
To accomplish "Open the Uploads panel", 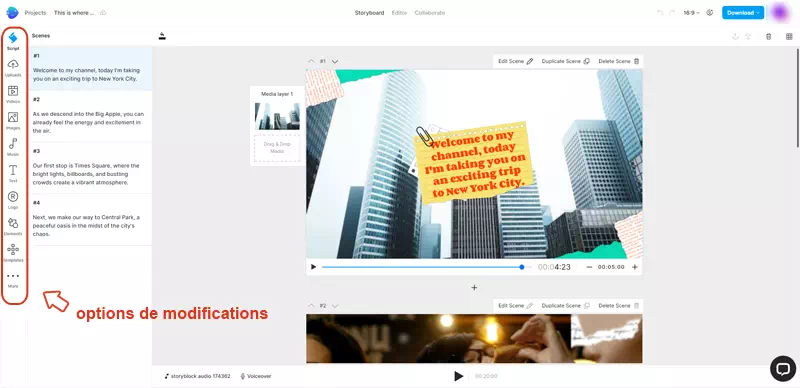I will (x=13, y=67).
